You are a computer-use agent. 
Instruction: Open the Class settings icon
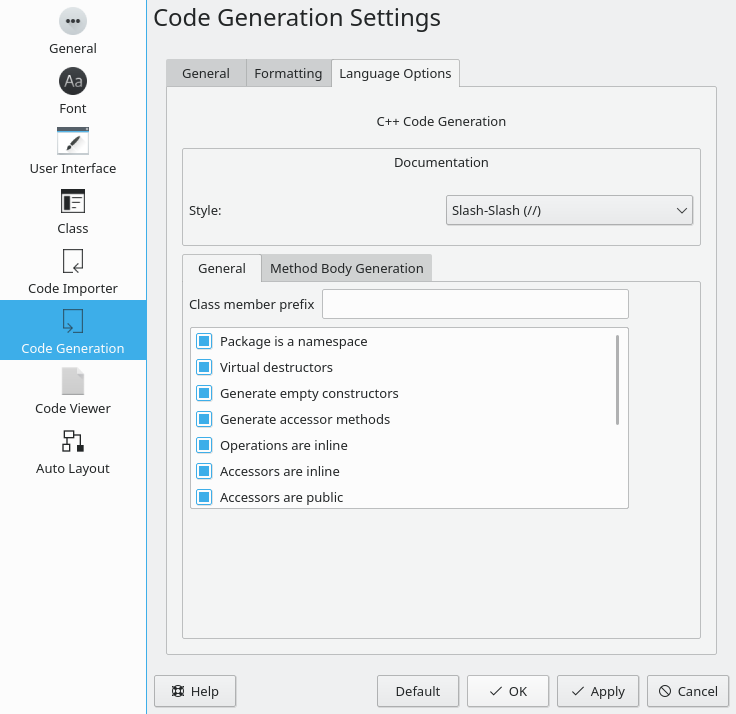[73, 201]
